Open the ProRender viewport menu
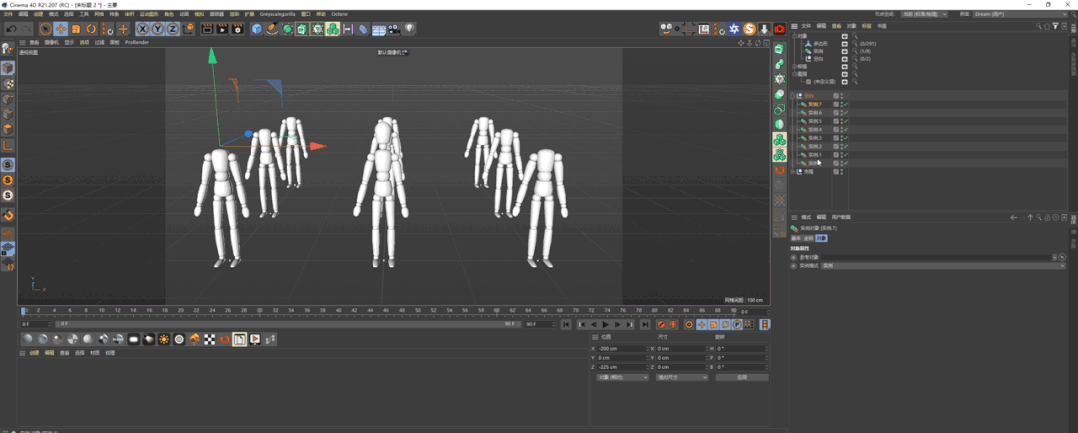The height and width of the screenshot is (433, 1078). pos(136,43)
